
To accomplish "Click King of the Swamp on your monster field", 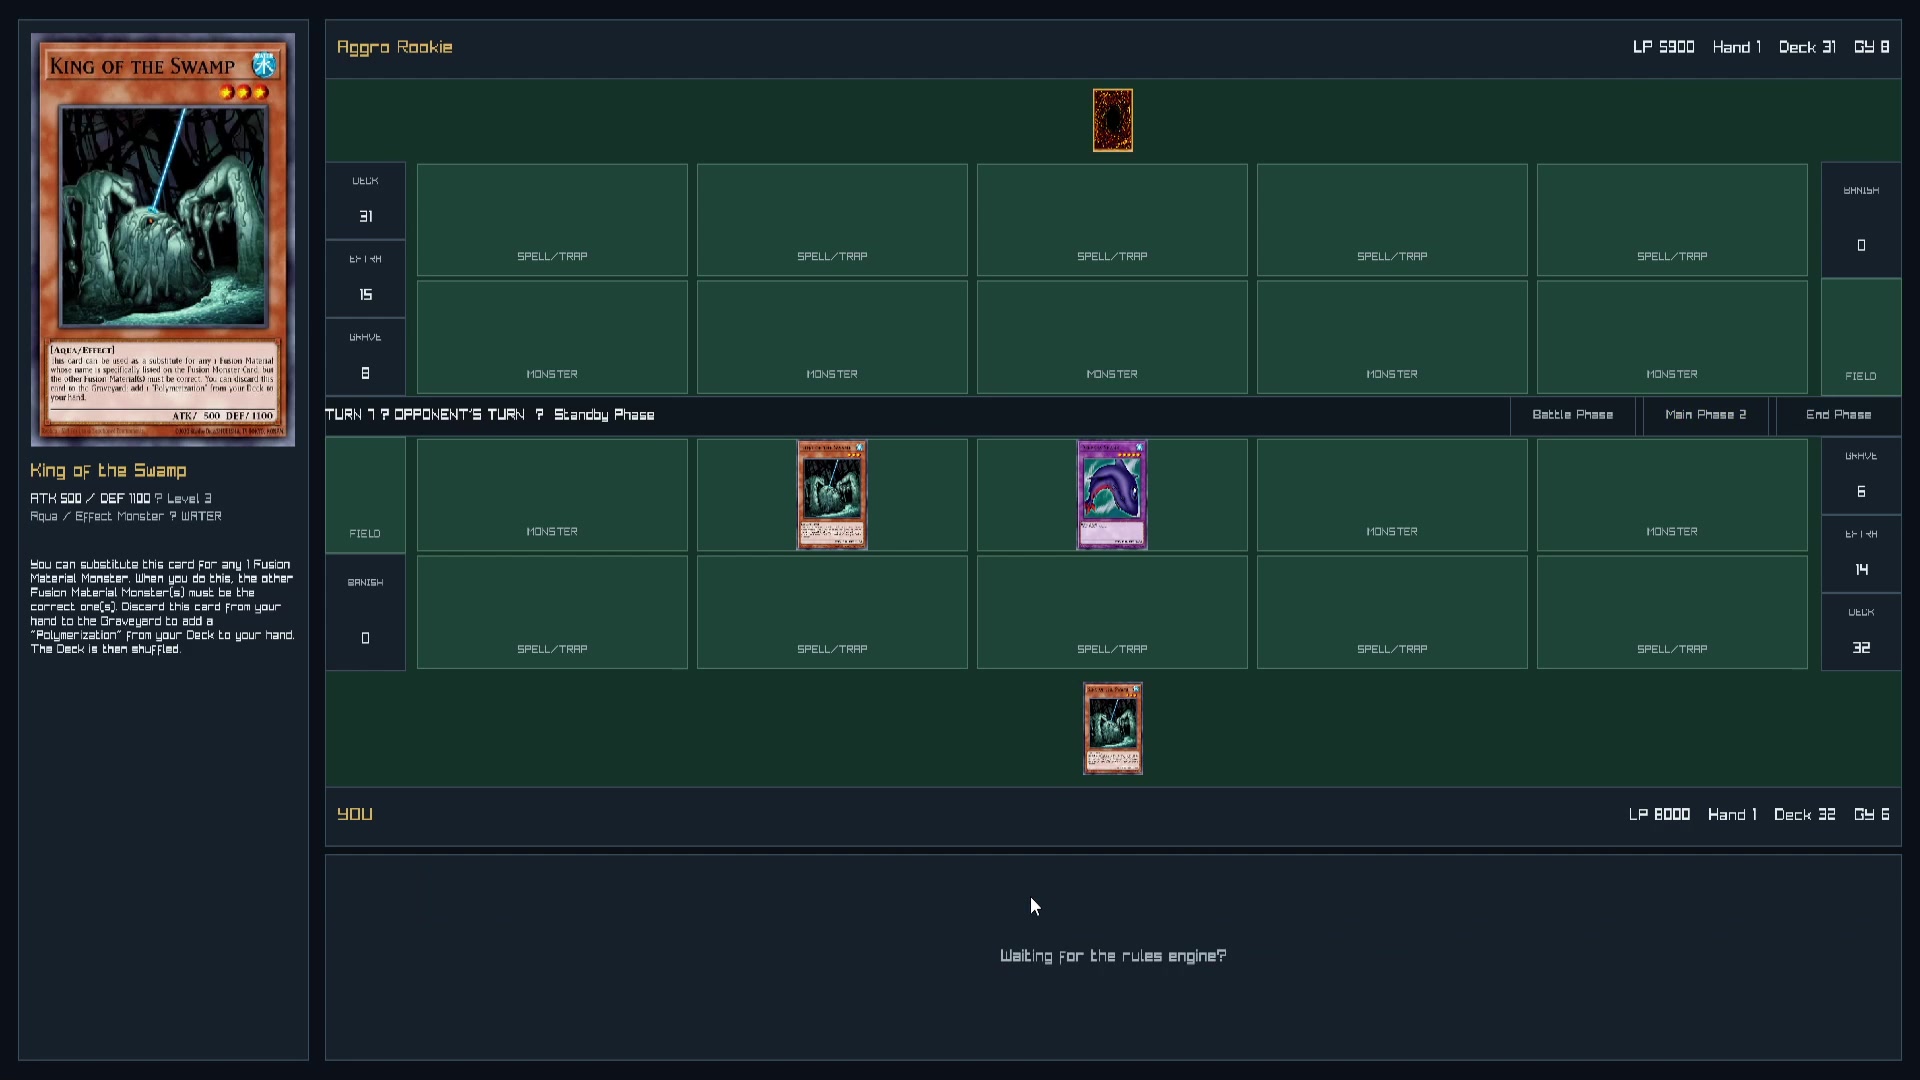I will [832, 495].
